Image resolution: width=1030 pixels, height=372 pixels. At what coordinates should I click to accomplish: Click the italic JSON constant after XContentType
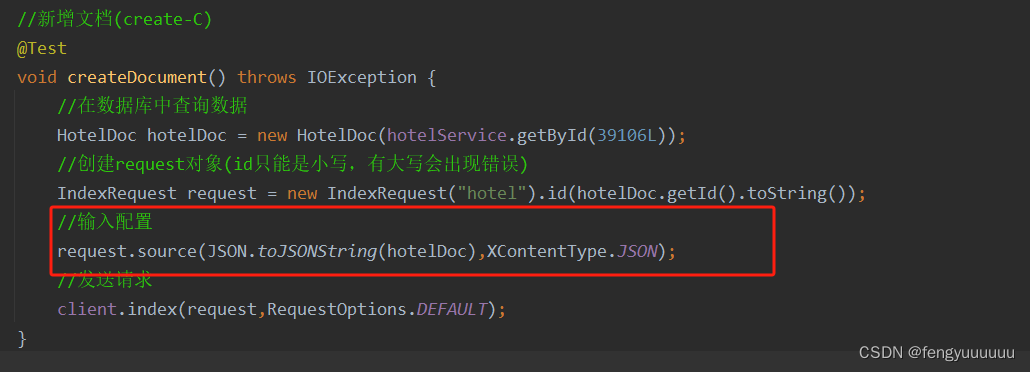pyautogui.click(x=636, y=251)
